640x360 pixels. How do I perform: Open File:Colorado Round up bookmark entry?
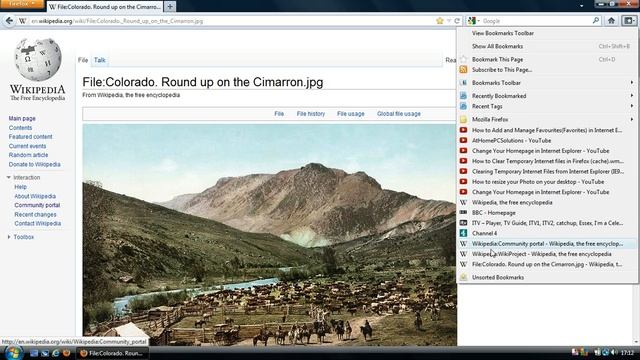coord(548,264)
